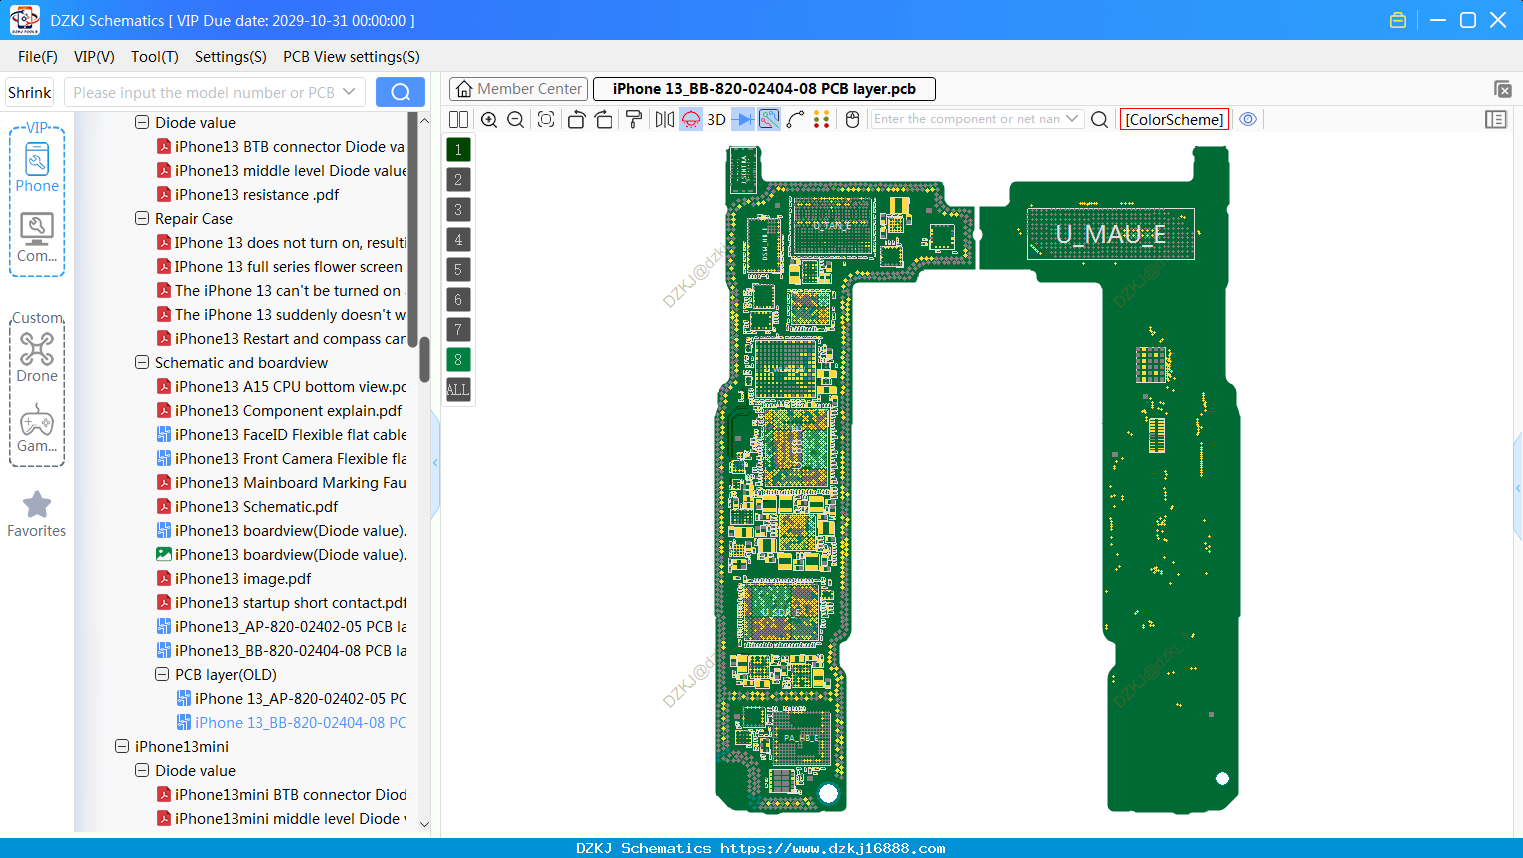Open the ColorScheme settings
Image resolution: width=1523 pixels, height=858 pixels.
[x=1174, y=119]
